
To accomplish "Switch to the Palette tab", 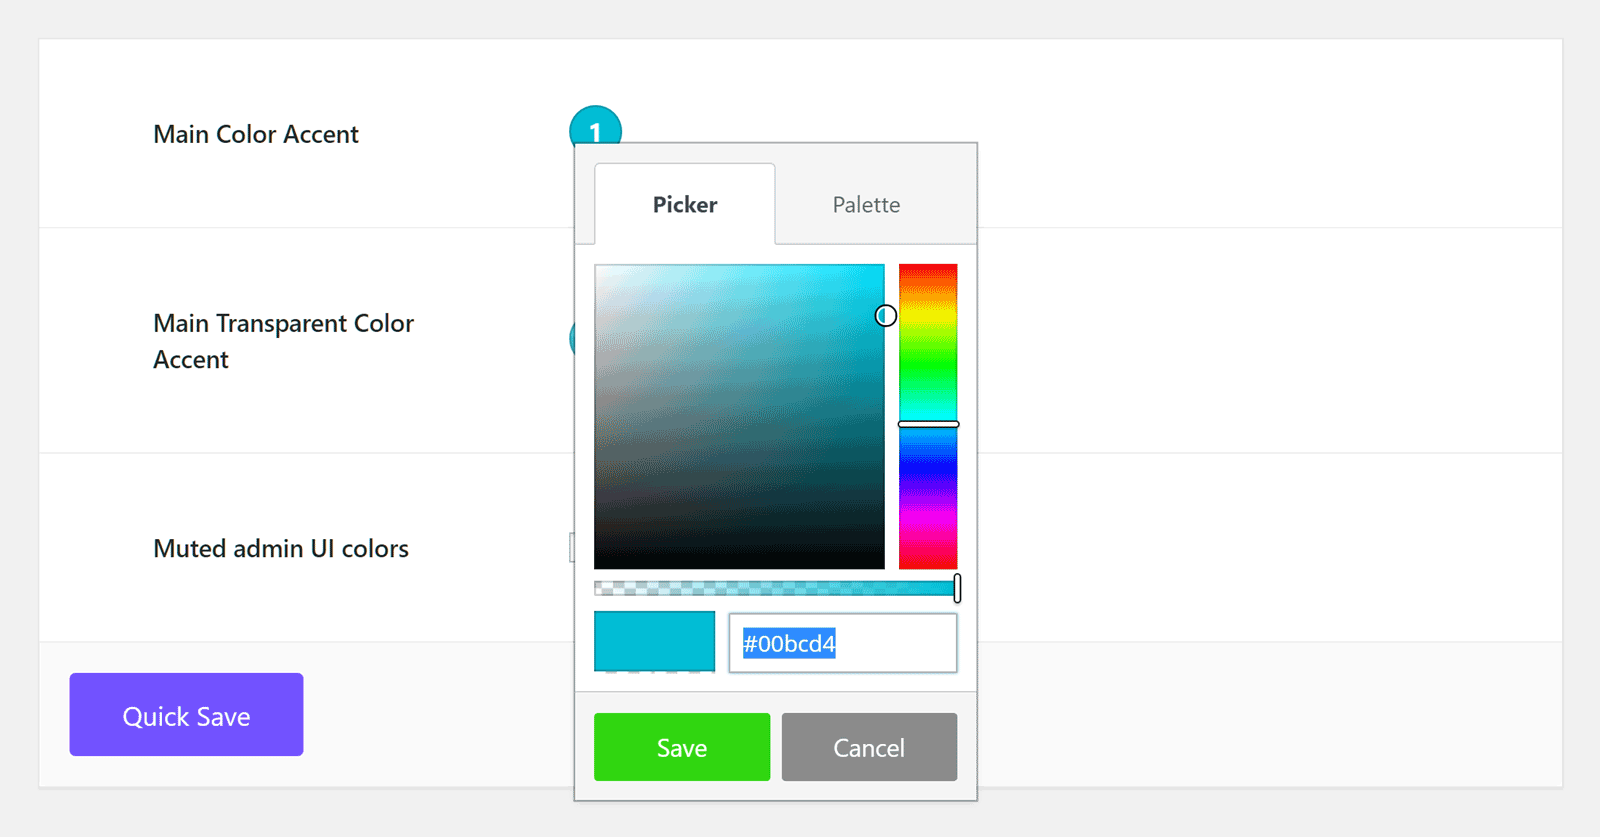I will pyautogui.click(x=866, y=205).
